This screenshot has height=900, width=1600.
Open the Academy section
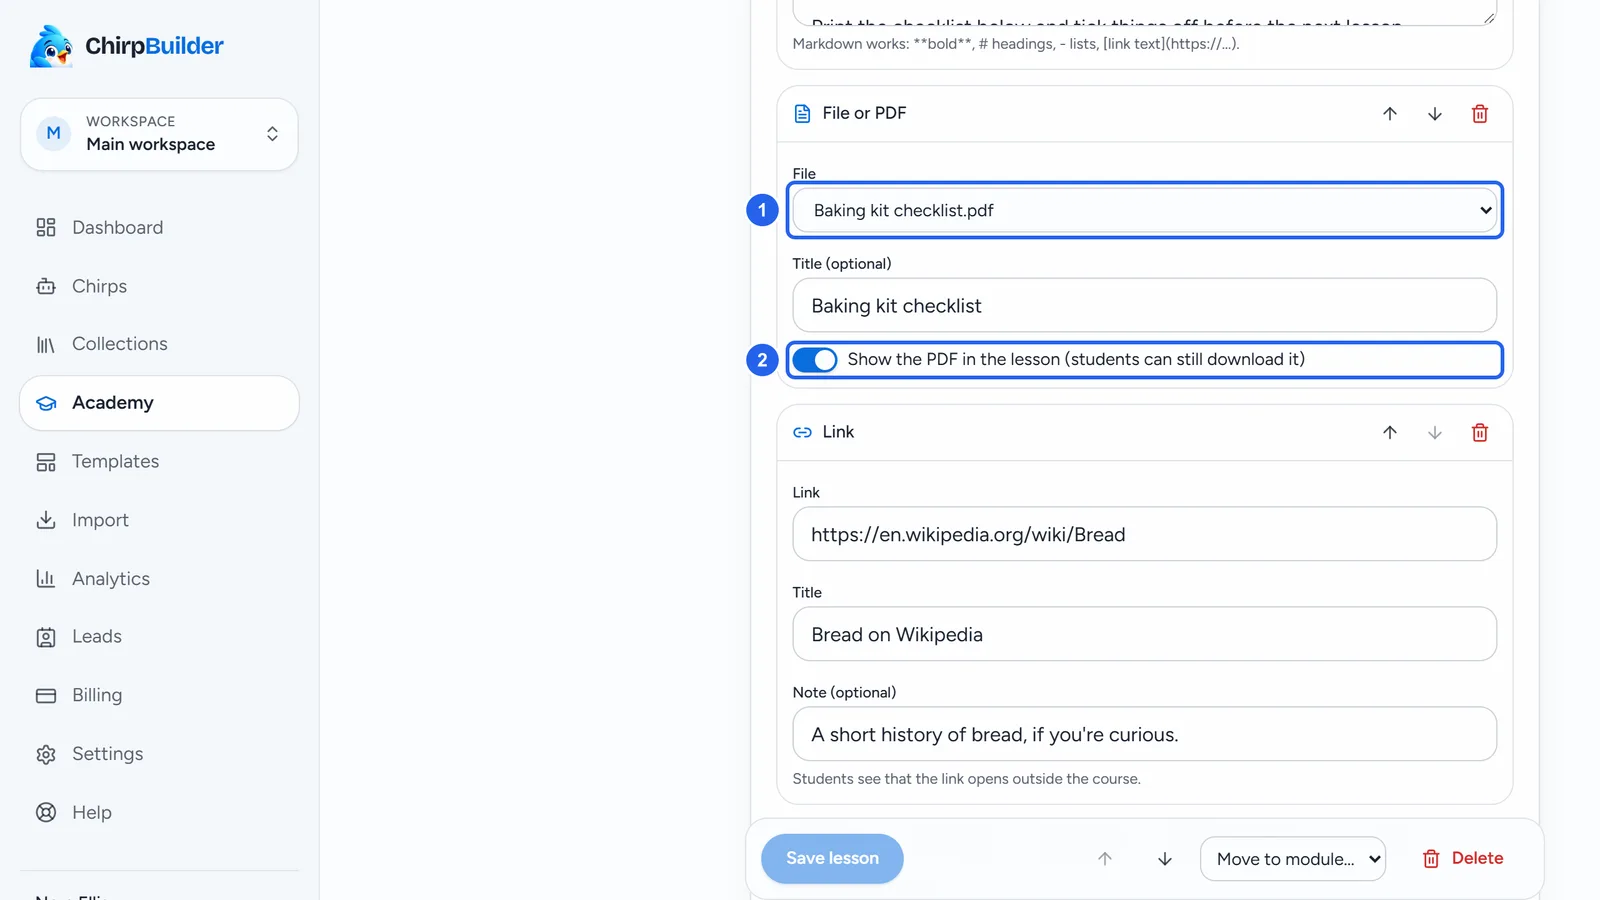(x=159, y=403)
